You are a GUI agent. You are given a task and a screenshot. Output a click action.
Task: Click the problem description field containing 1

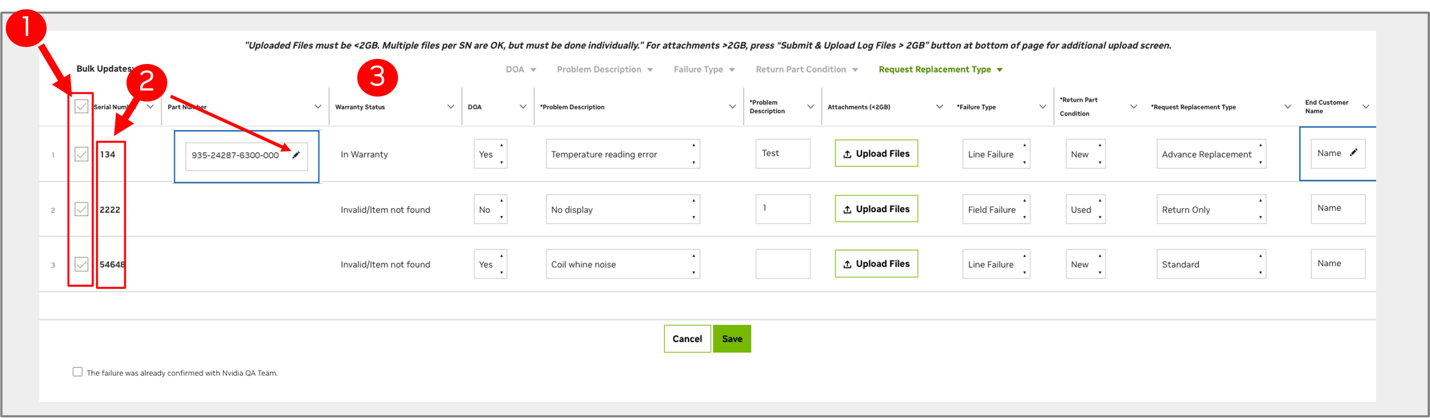(x=783, y=208)
